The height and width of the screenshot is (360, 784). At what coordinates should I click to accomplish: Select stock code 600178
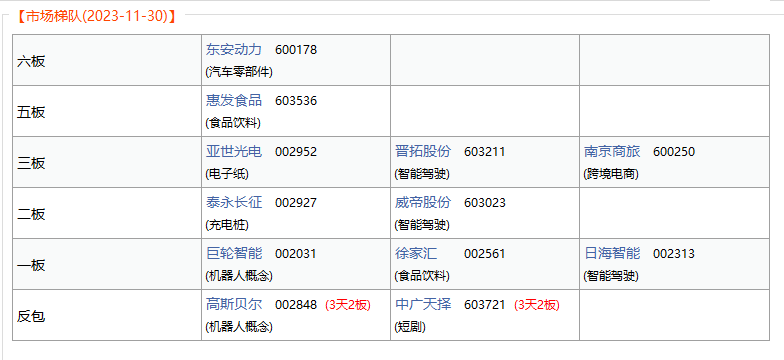(x=296, y=50)
